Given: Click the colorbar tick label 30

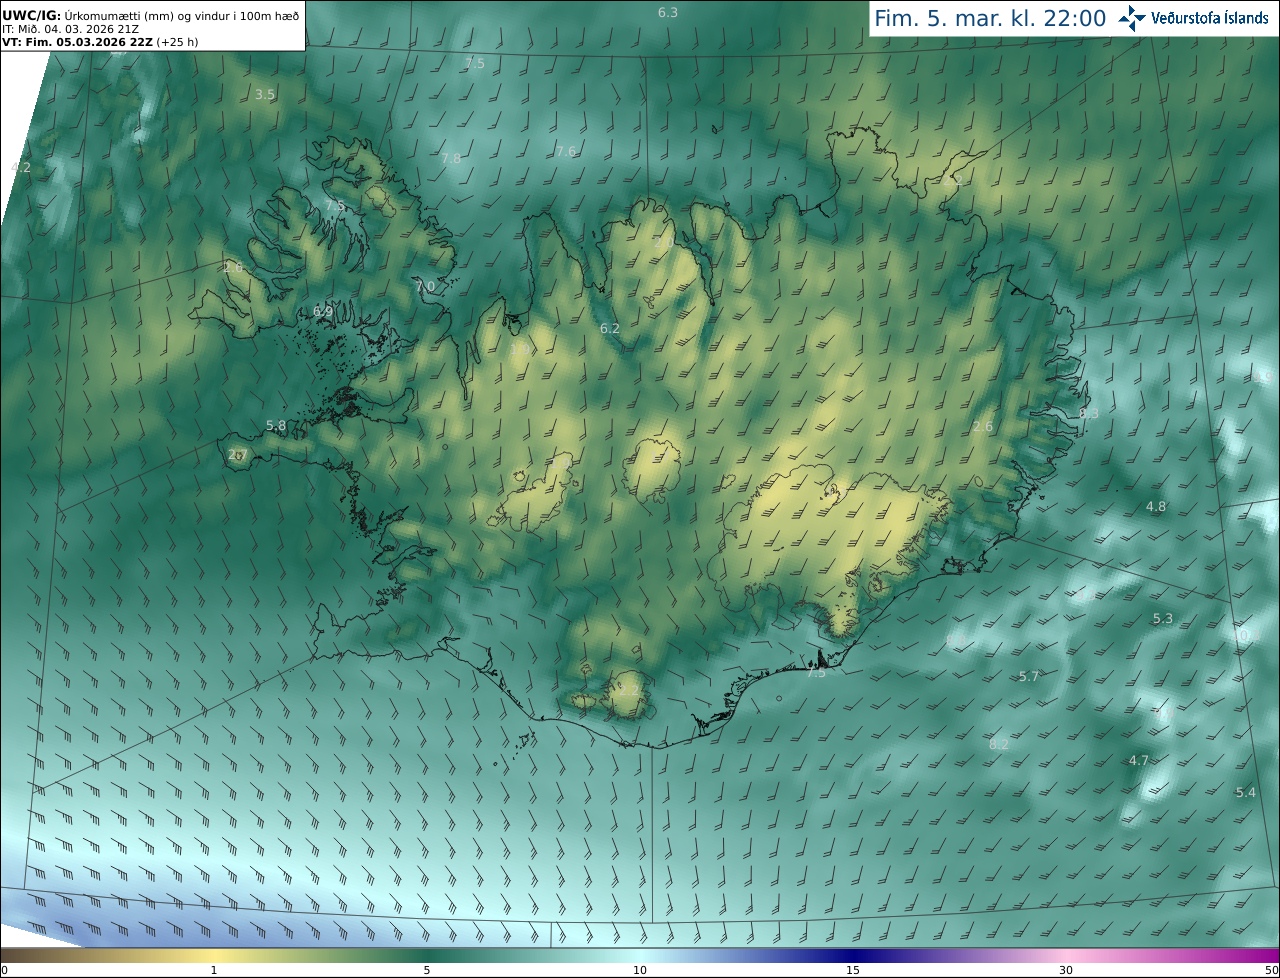Looking at the screenshot, I should (1066, 970).
